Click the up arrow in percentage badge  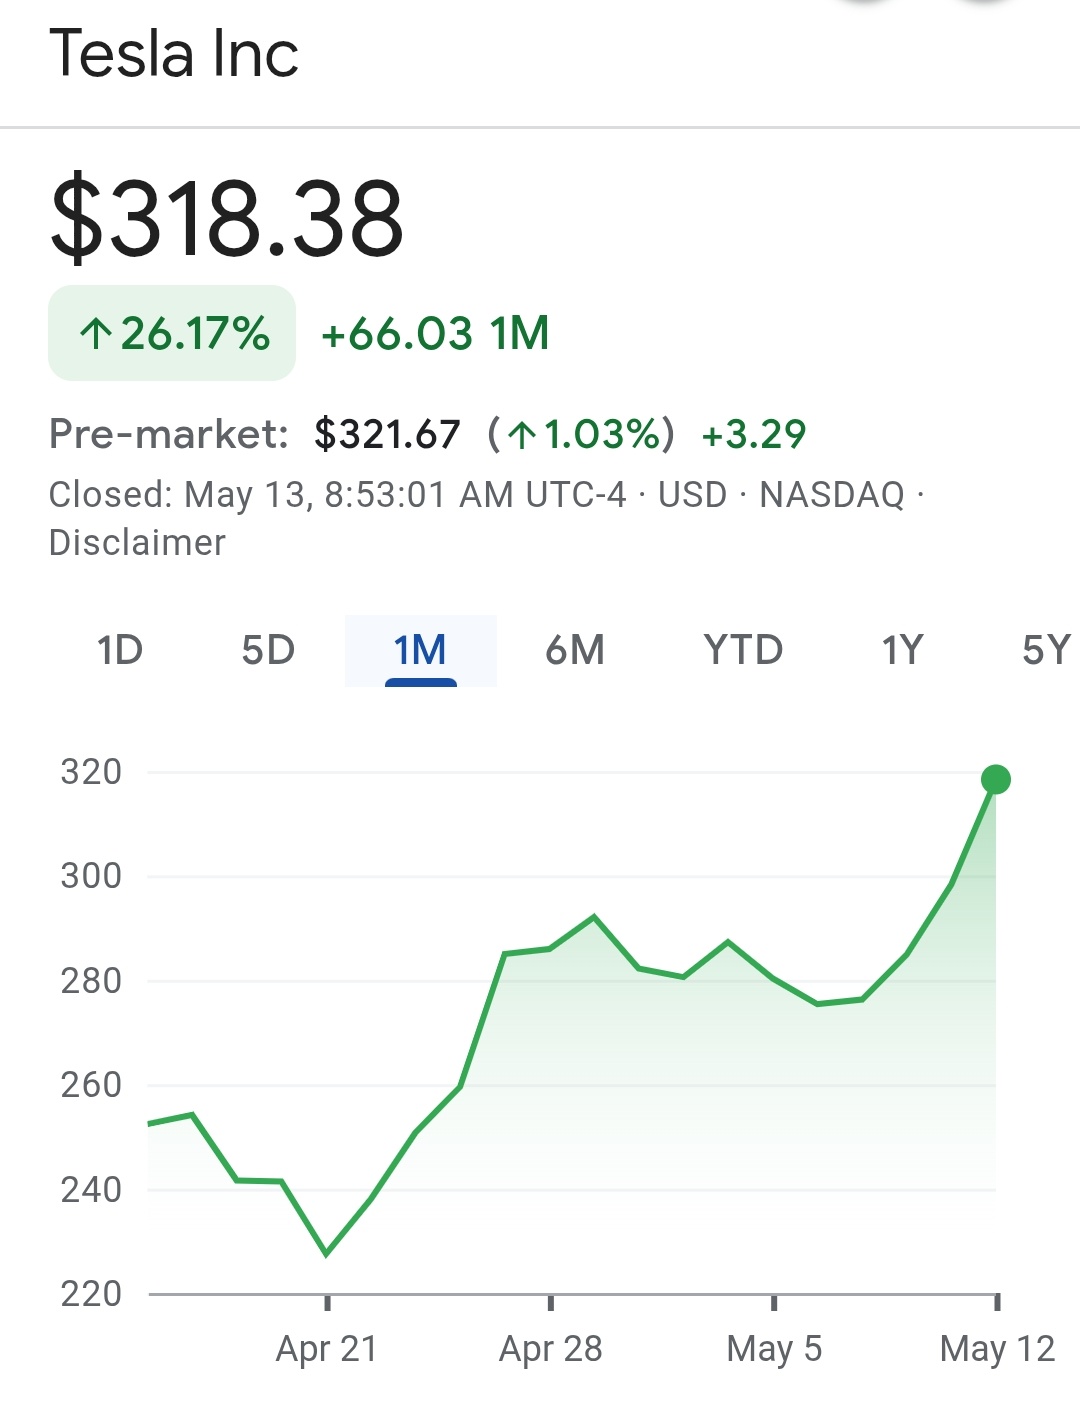point(95,334)
